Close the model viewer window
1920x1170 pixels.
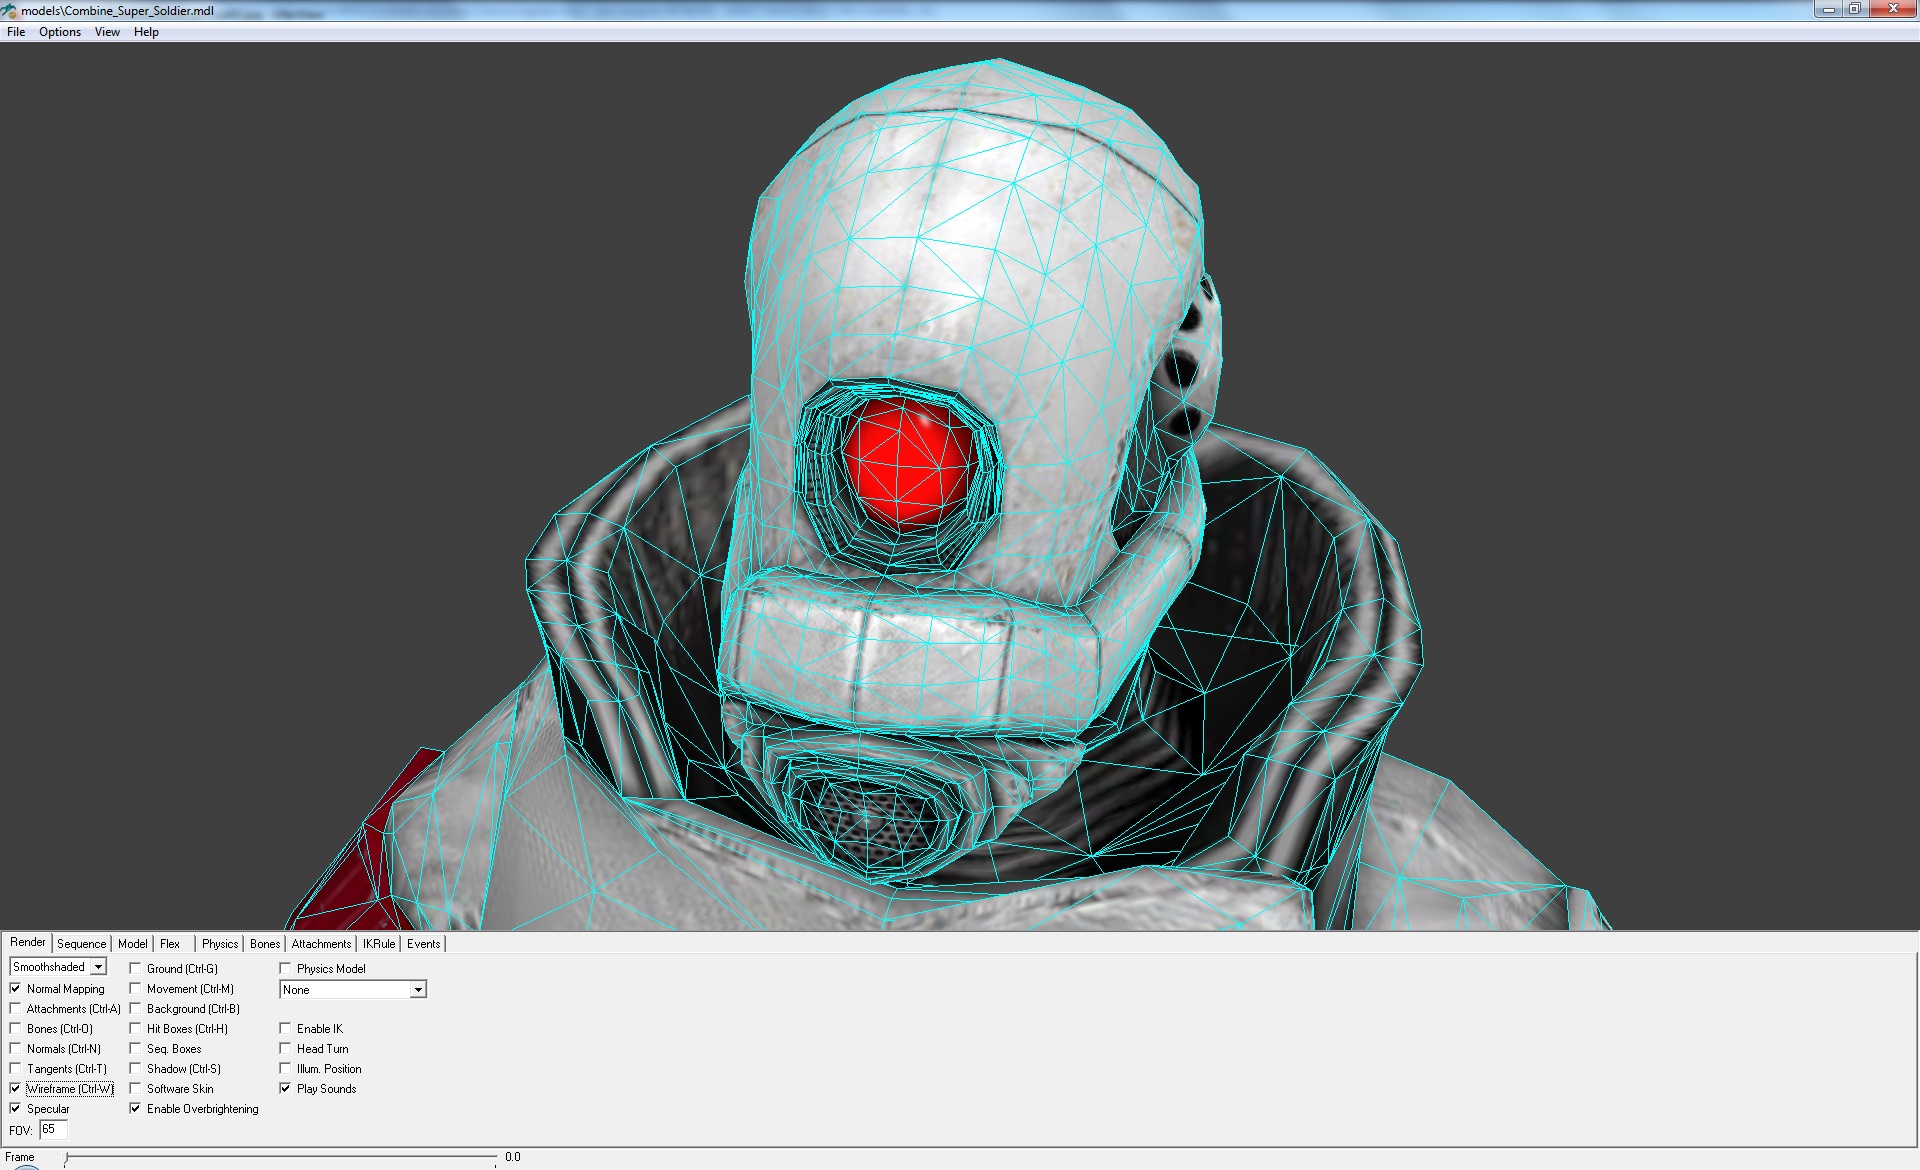point(1892,9)
